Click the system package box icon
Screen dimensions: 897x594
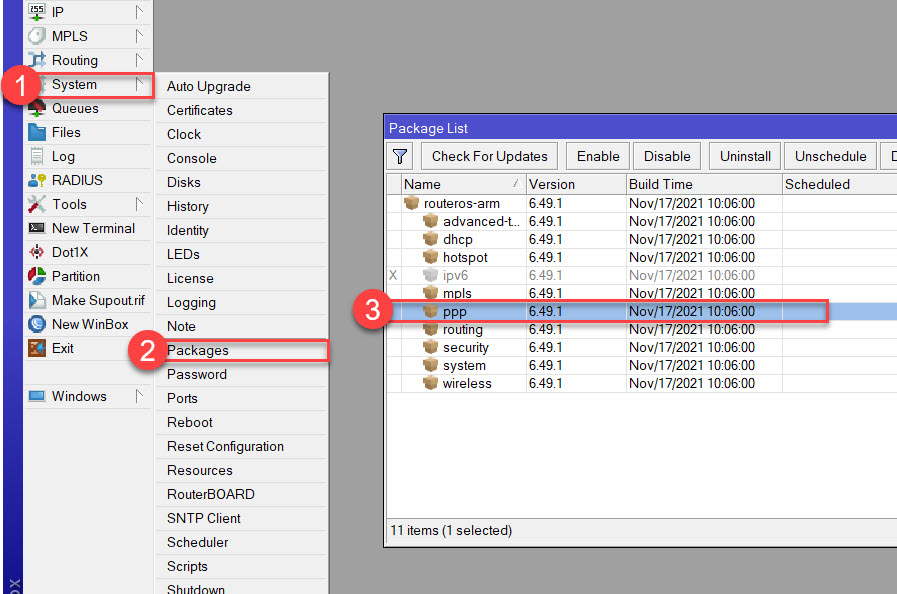click(430, 365)
